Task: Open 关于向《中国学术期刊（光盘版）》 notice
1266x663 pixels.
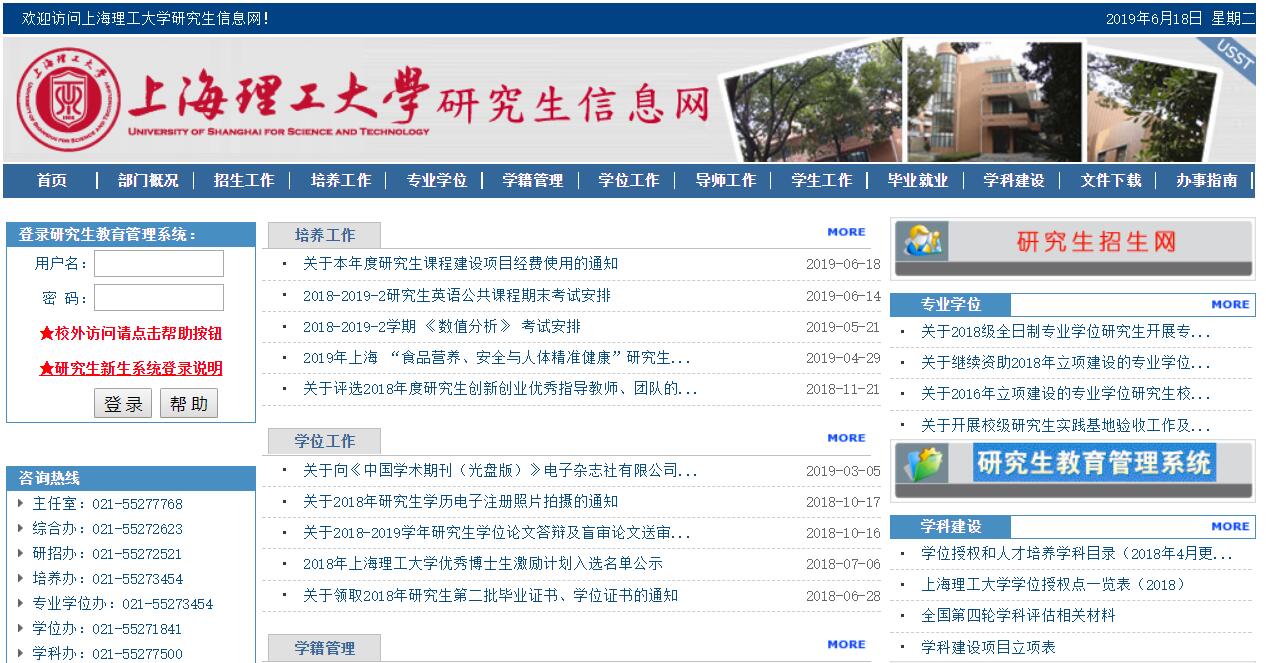Action: click(x=500, y=471)
